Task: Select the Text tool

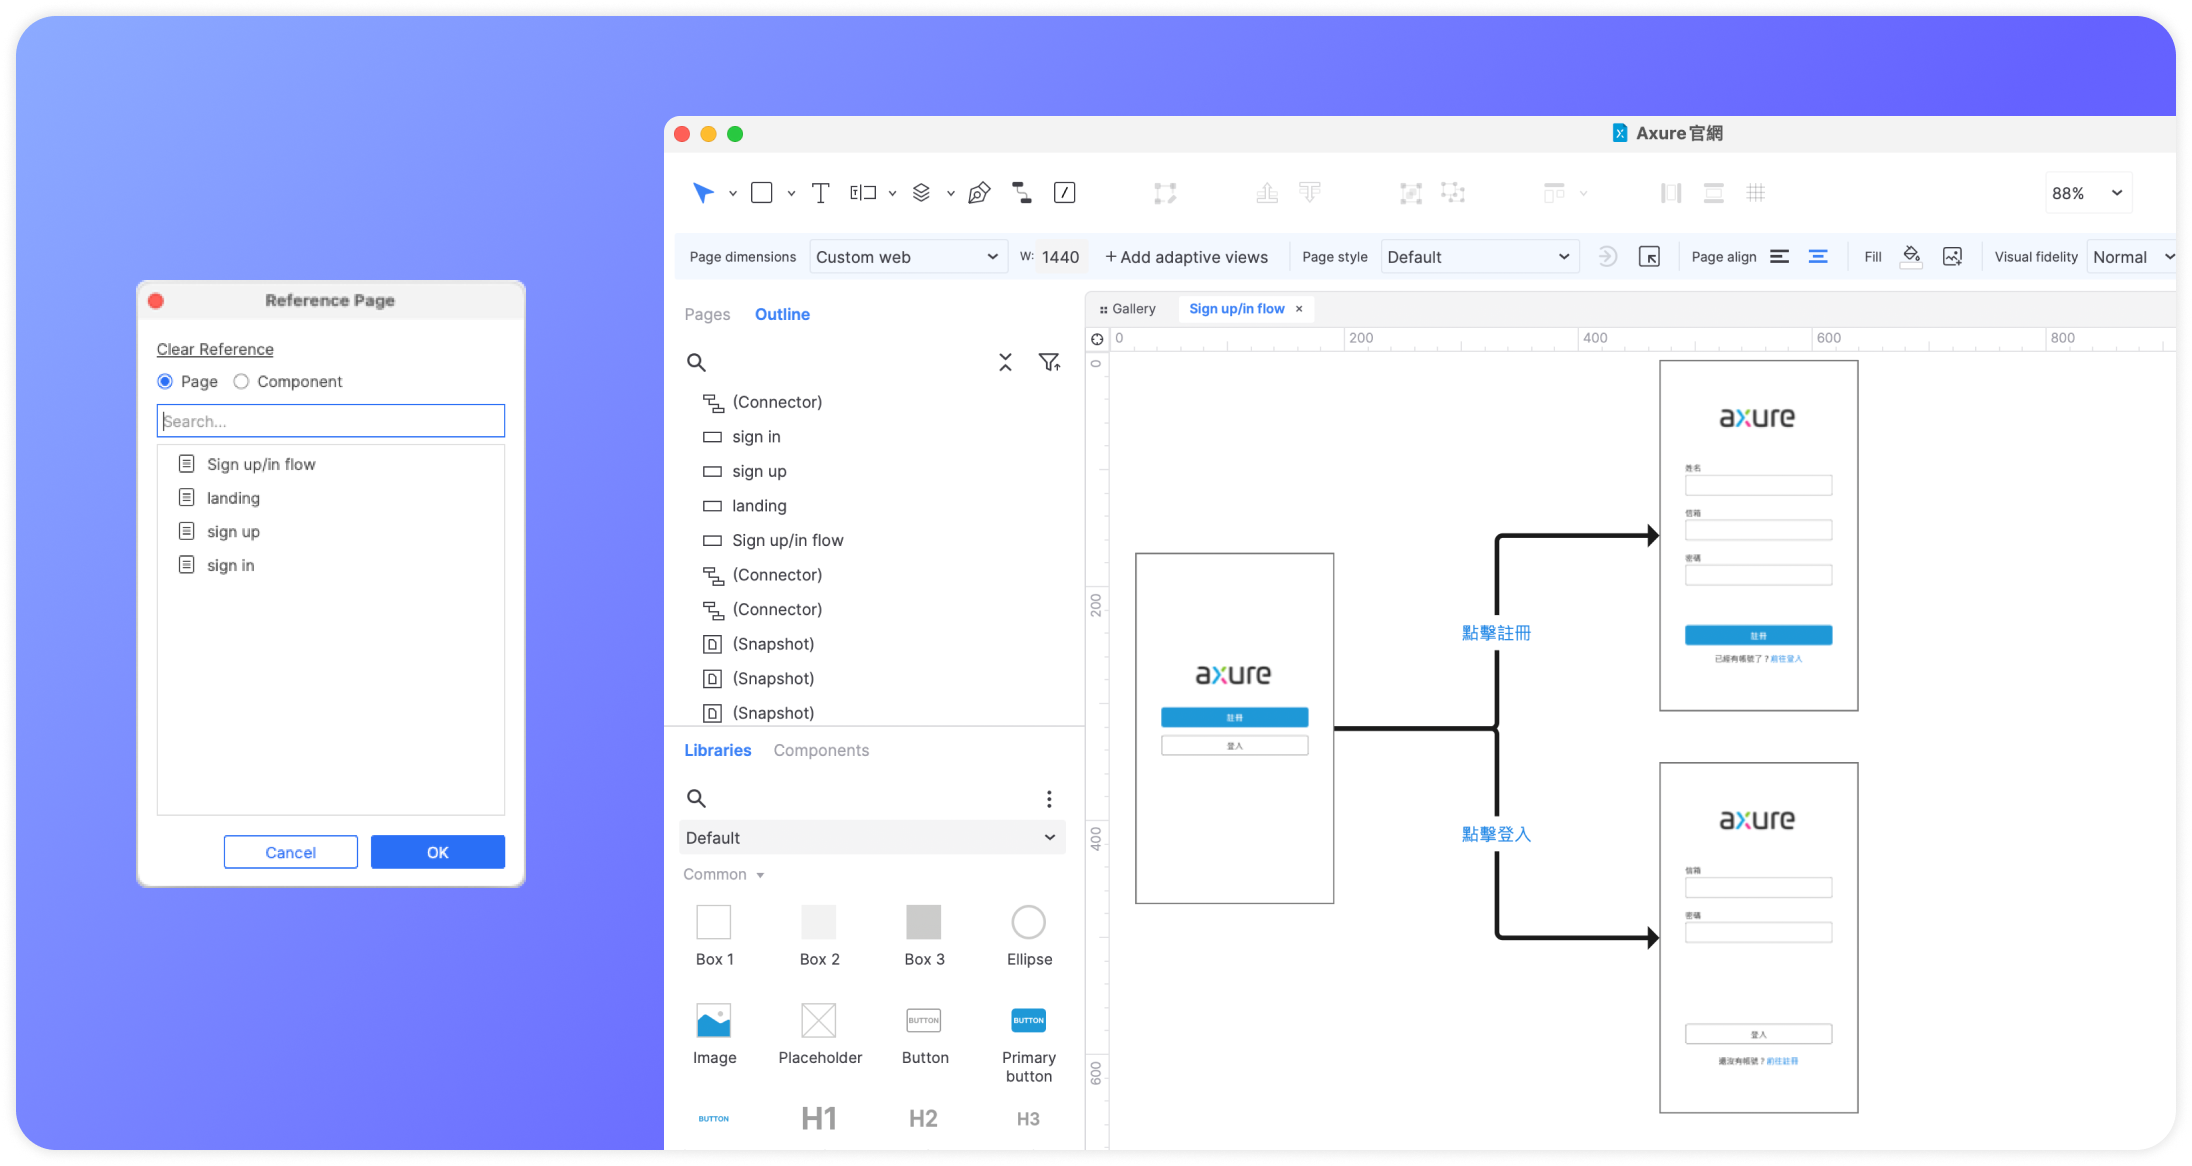Action: (820, 193)
